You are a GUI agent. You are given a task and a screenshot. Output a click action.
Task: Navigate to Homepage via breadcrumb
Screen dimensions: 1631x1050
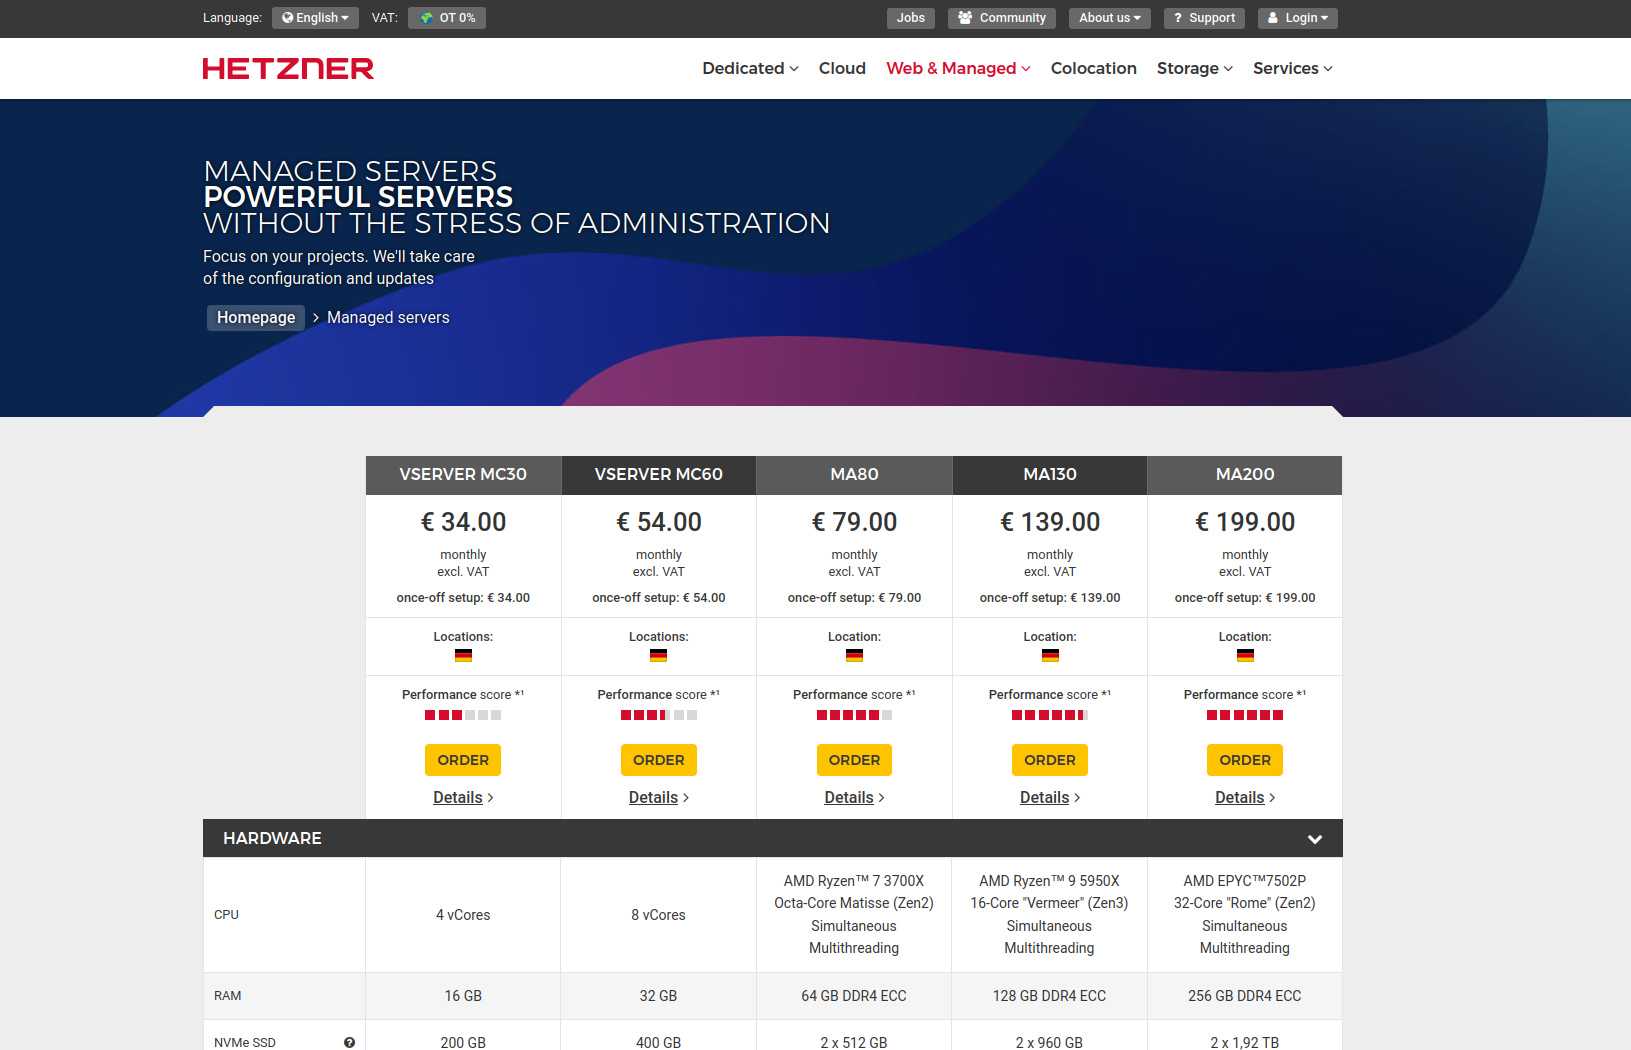(255, 317)
